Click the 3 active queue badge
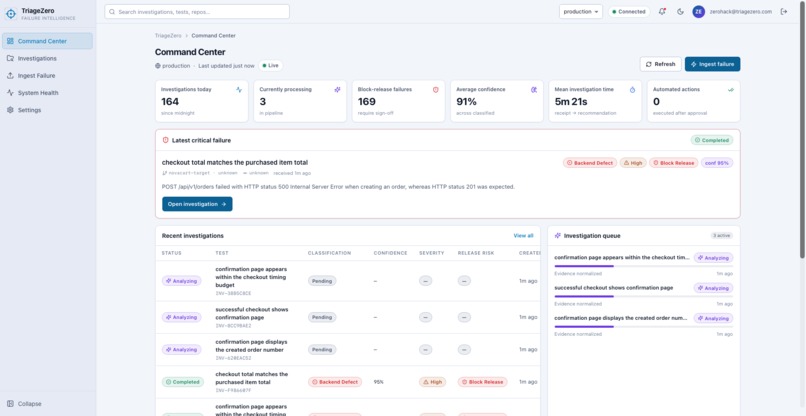The image size is (806, 416). [722, 236]
